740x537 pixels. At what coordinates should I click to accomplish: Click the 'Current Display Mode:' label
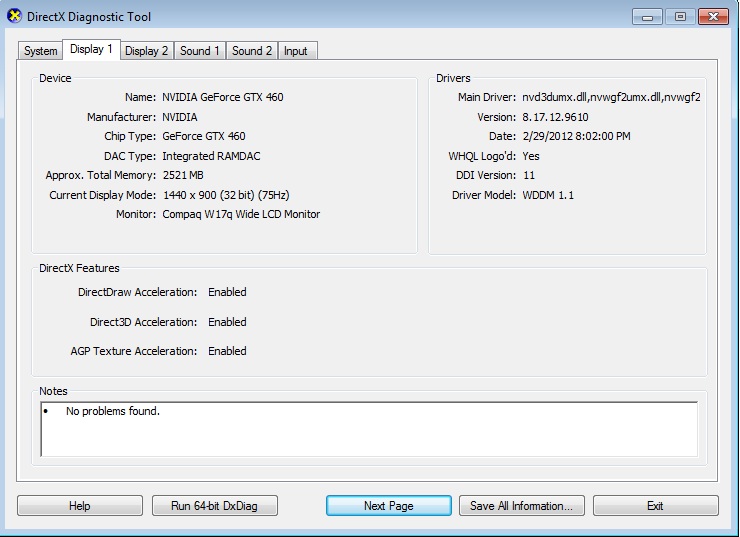[x=102, y=195]
